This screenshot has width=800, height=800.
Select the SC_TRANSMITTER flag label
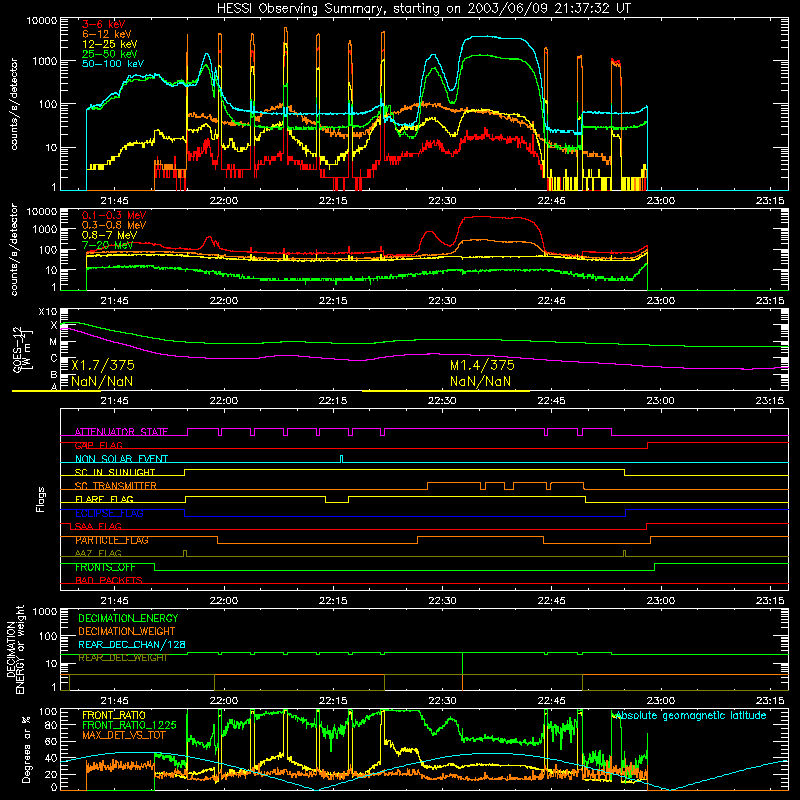click(x=116, y=486)
